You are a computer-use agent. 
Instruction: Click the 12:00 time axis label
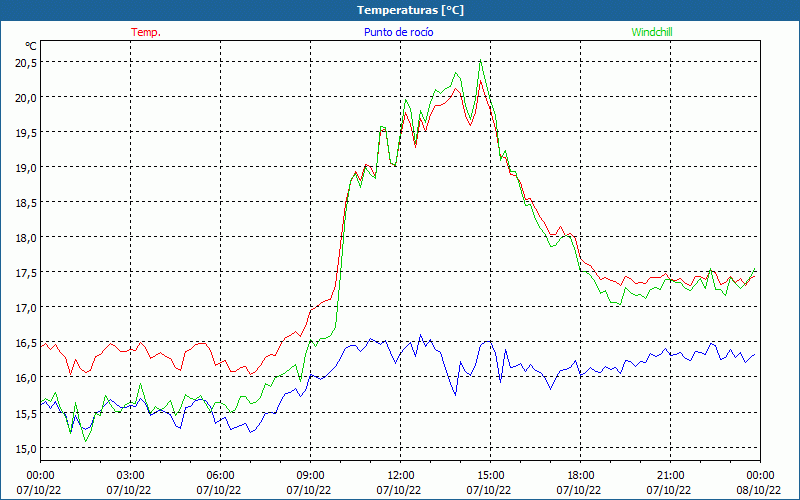[x=401, y=476]
